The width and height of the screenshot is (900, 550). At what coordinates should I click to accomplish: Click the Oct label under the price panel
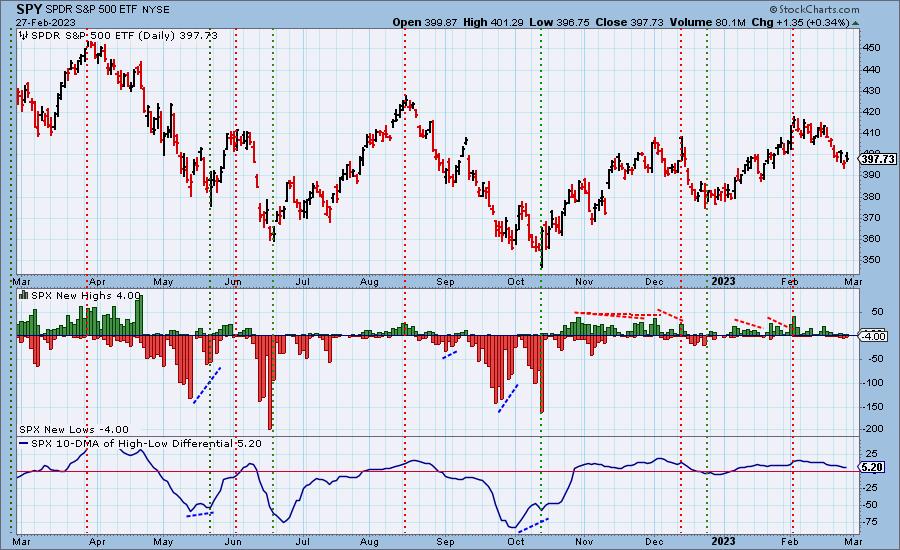coord(516,281)
